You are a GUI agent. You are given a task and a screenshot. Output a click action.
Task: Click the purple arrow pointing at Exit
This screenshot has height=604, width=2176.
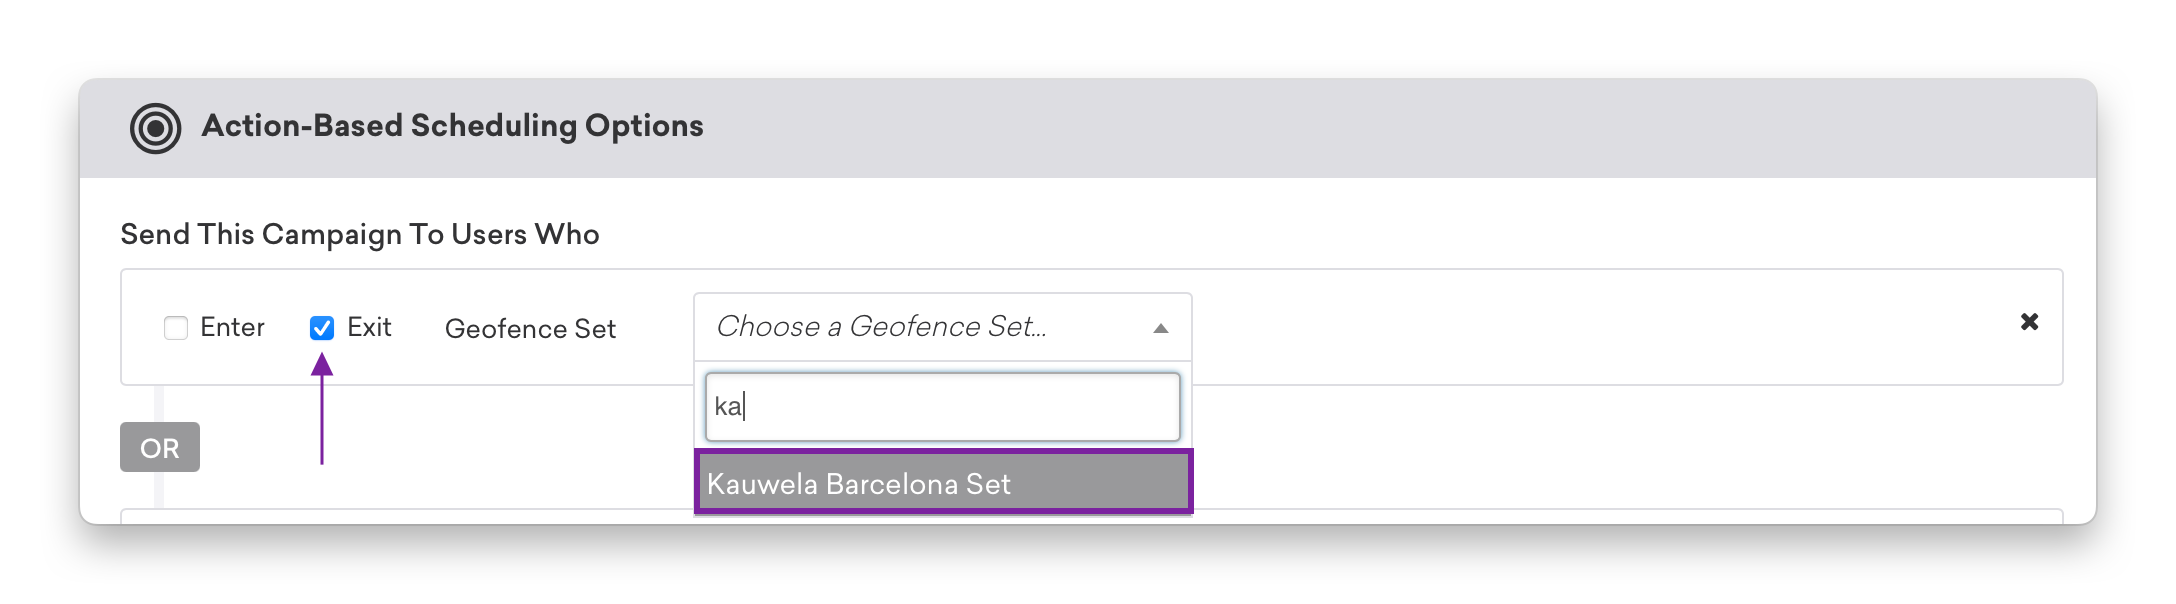(x=321, y=409)
